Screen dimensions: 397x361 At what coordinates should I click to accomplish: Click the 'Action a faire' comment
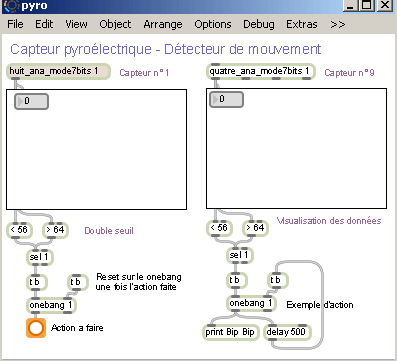pos(77,328)
